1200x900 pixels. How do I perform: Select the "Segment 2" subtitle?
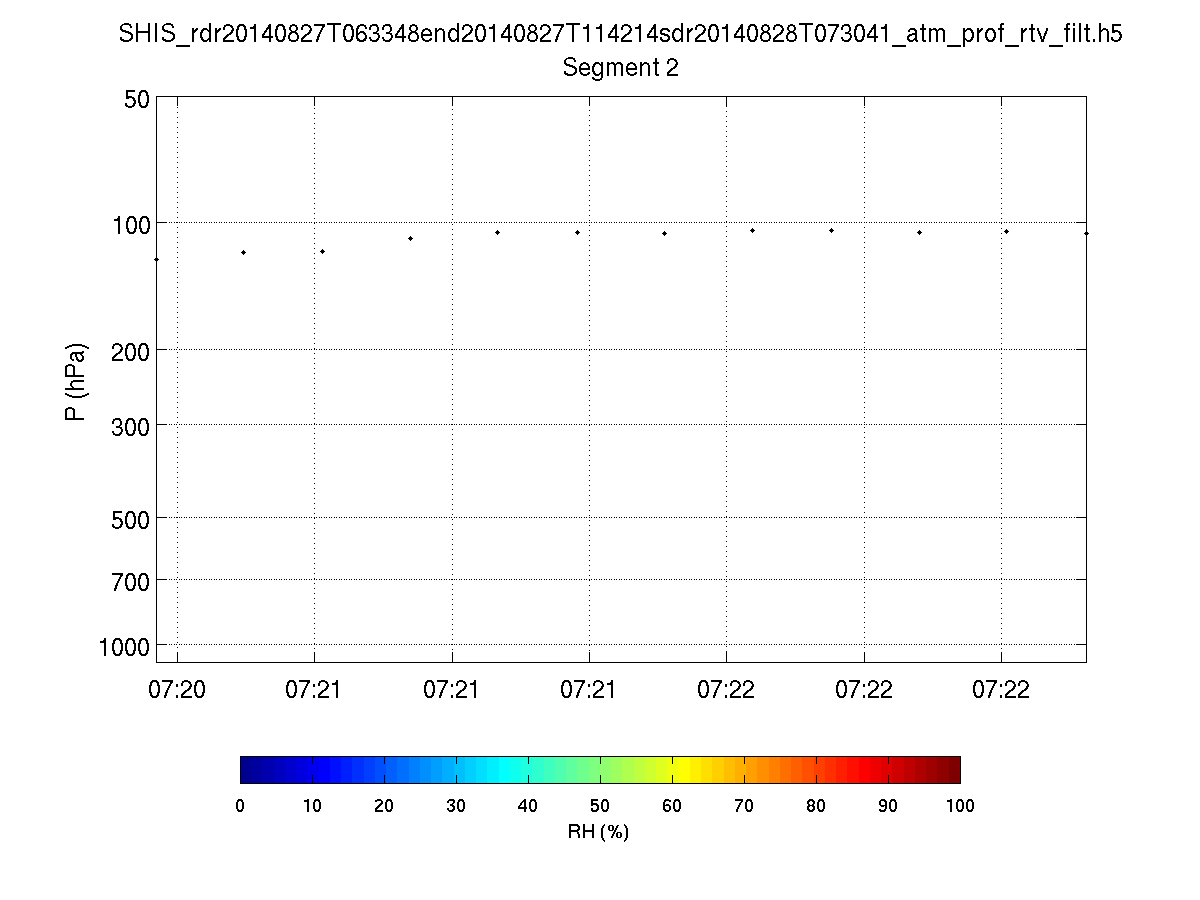(x=620, y=68)
